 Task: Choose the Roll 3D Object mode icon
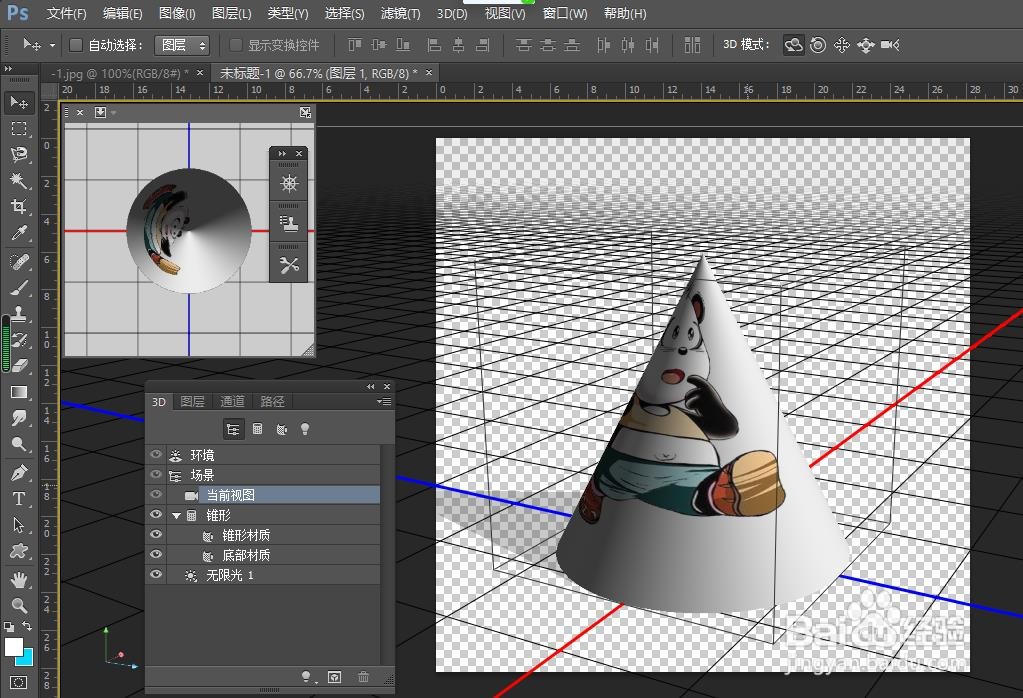pyautogui.click(x=817, y=45)
